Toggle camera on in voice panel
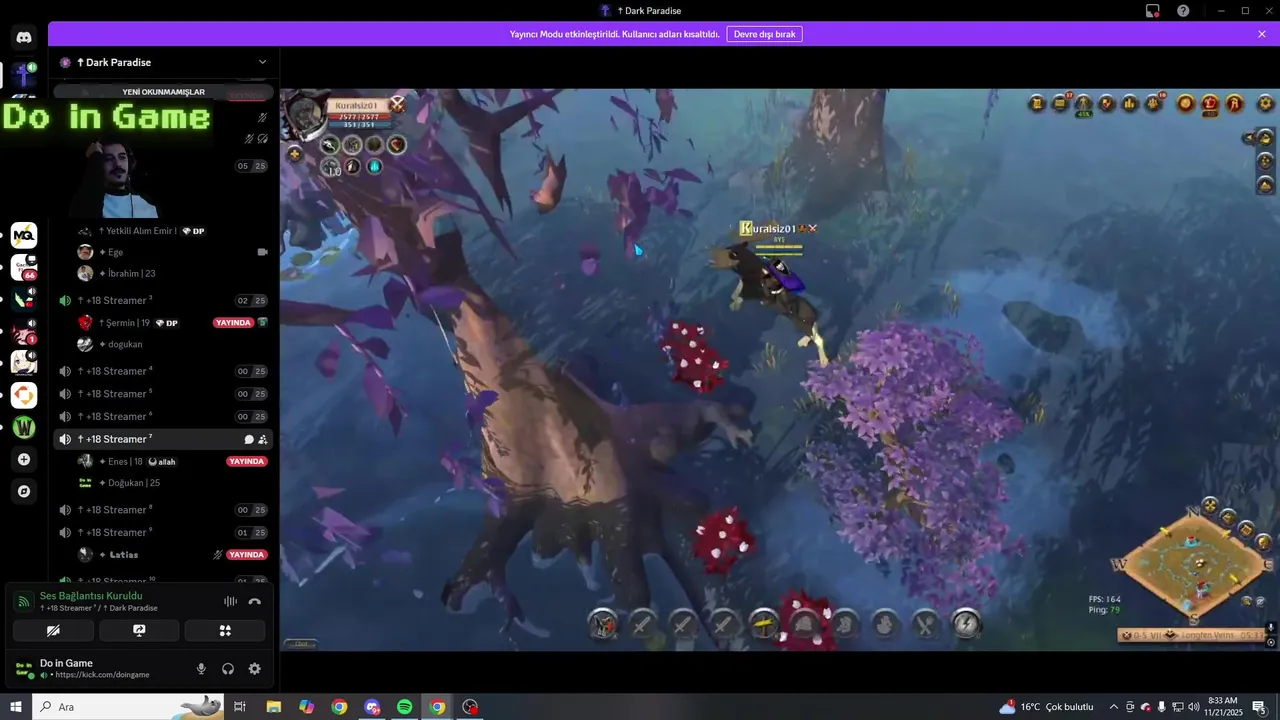 (53, 630)
